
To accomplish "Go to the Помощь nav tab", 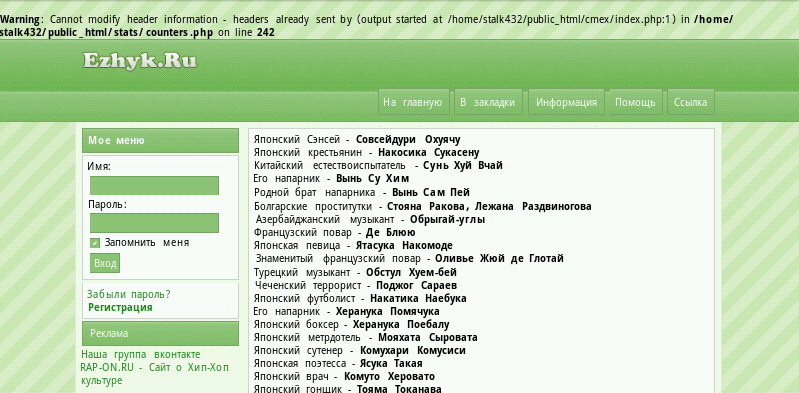I will click(x=635, y=102).
